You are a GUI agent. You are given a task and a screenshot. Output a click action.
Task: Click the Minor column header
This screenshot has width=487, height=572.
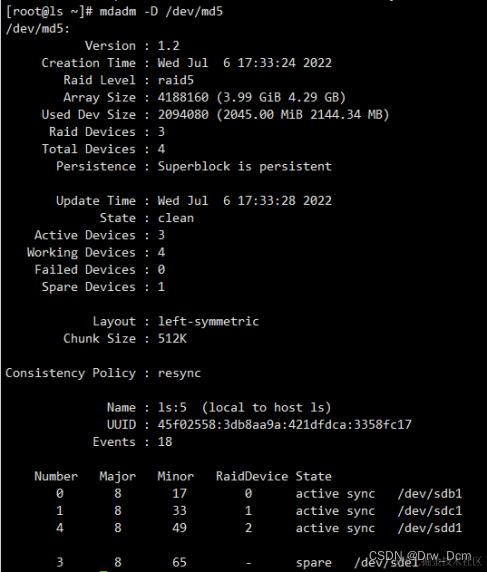(x=176, y=476)
